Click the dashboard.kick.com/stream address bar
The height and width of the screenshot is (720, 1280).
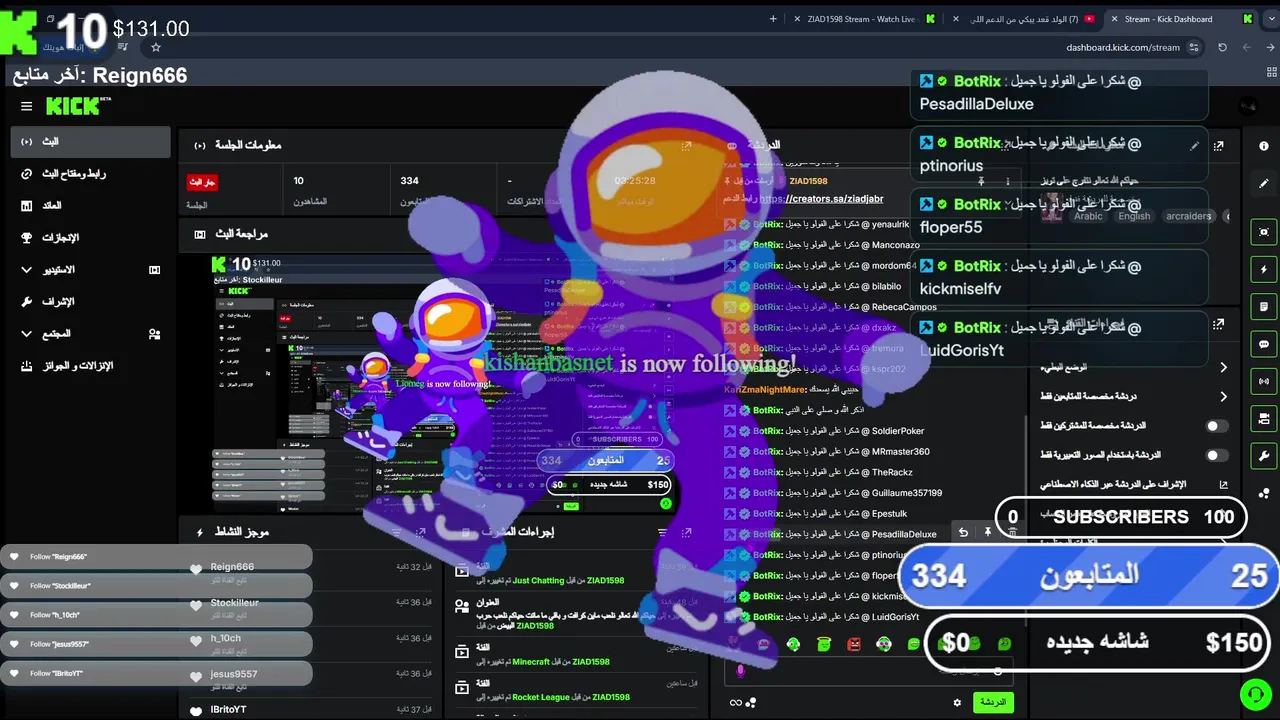pyautogui.click(x=1123, y=47)
